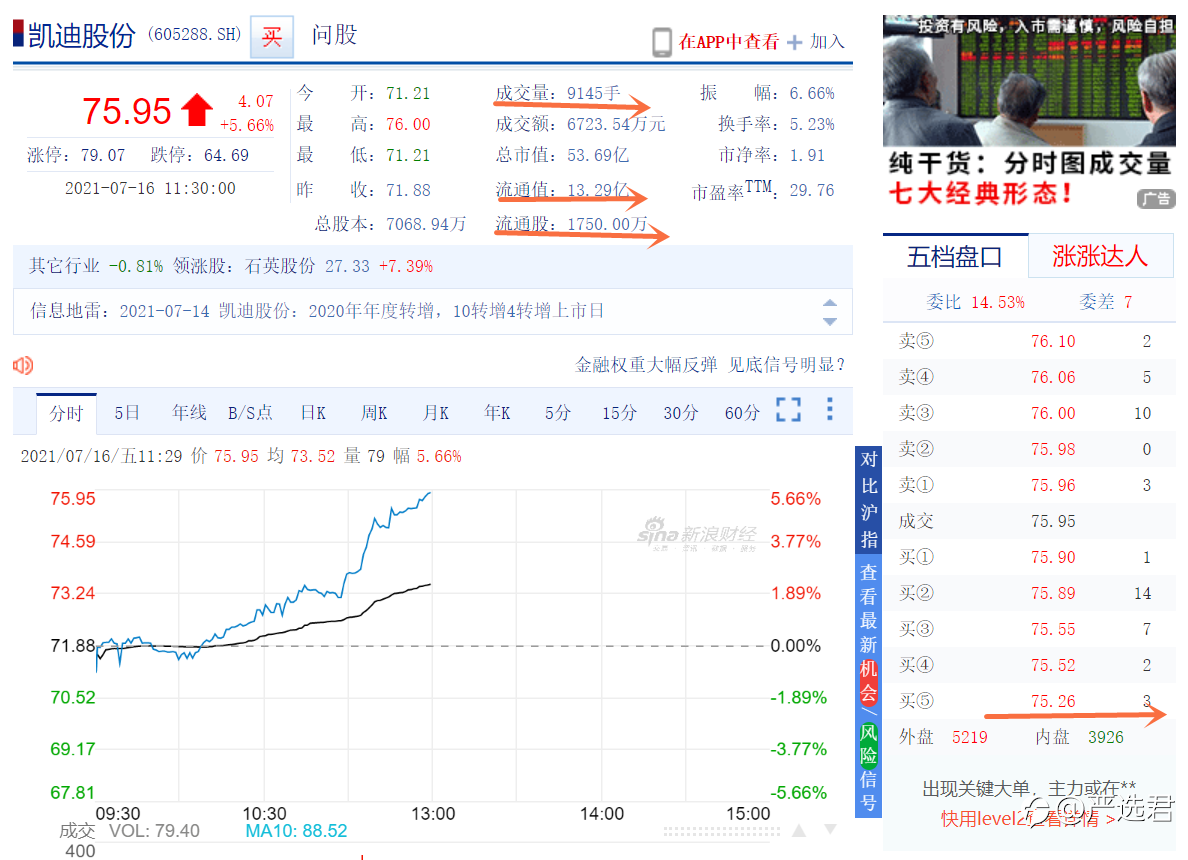The image size is (1188, 860).
Task: Click the 外盘 value 5219
Action: coord(970,737)
